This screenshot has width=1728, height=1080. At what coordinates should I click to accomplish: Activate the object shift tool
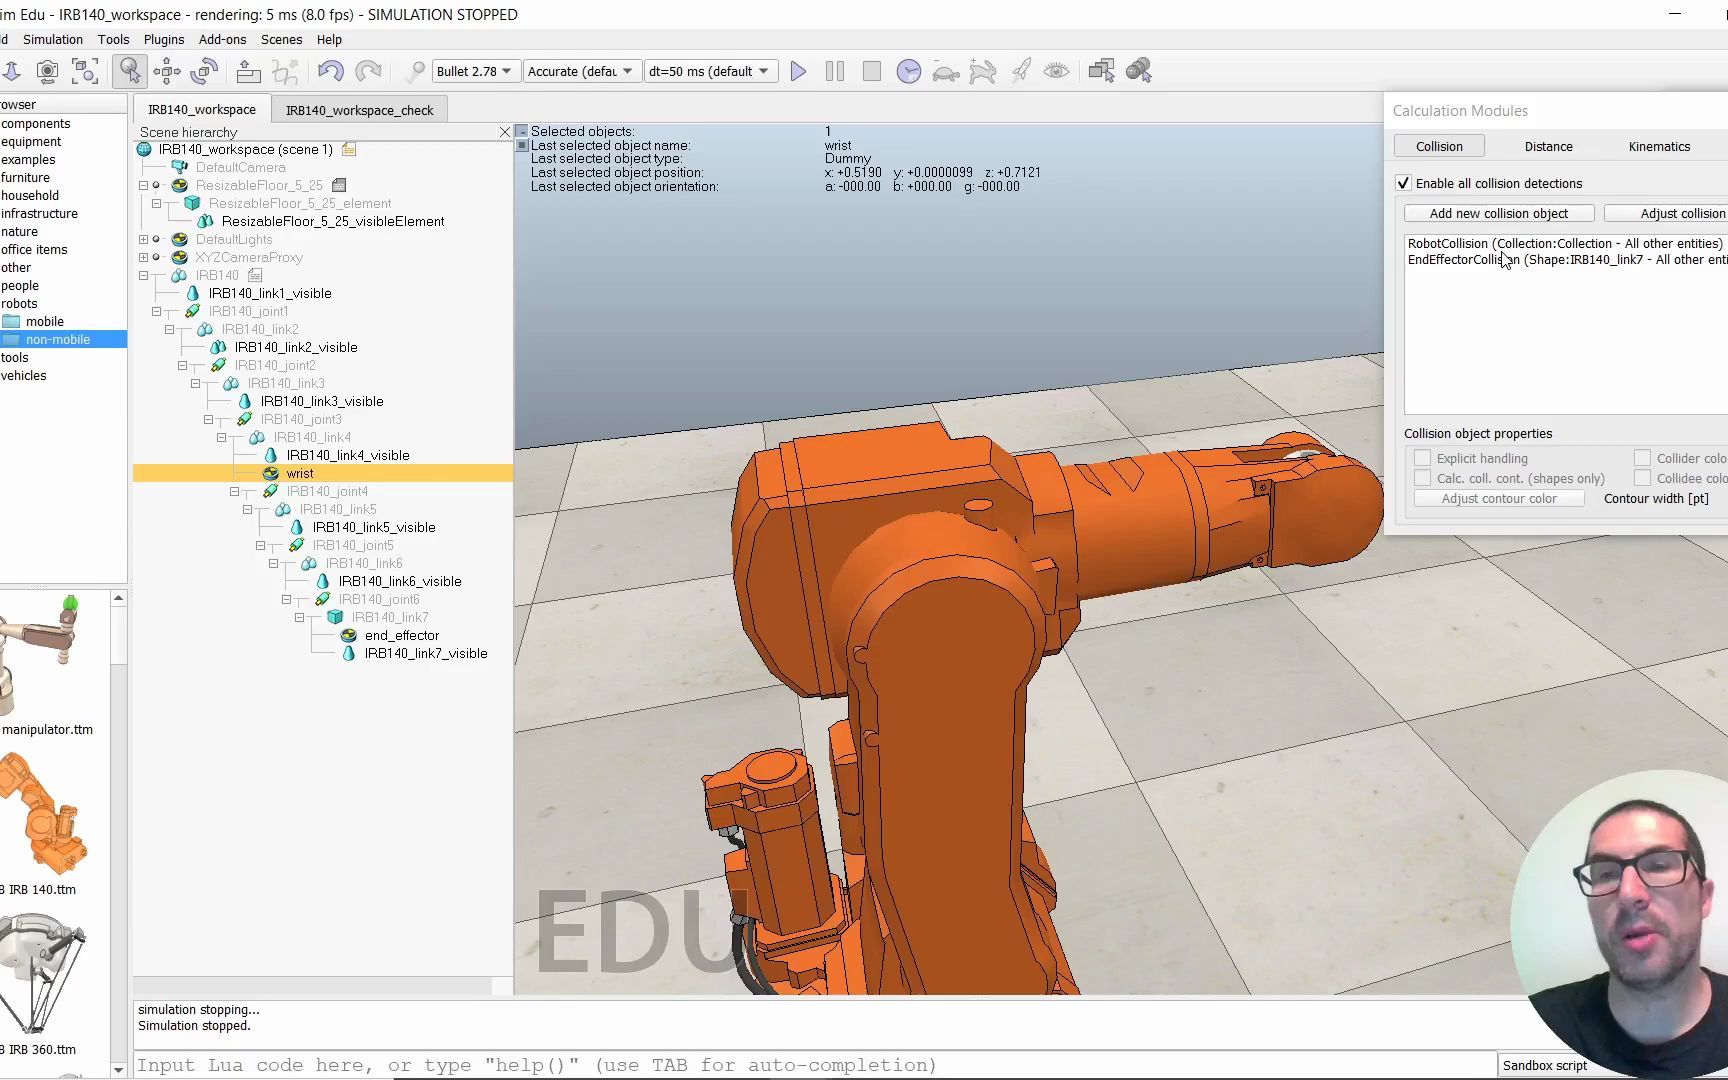click(166, 71)
